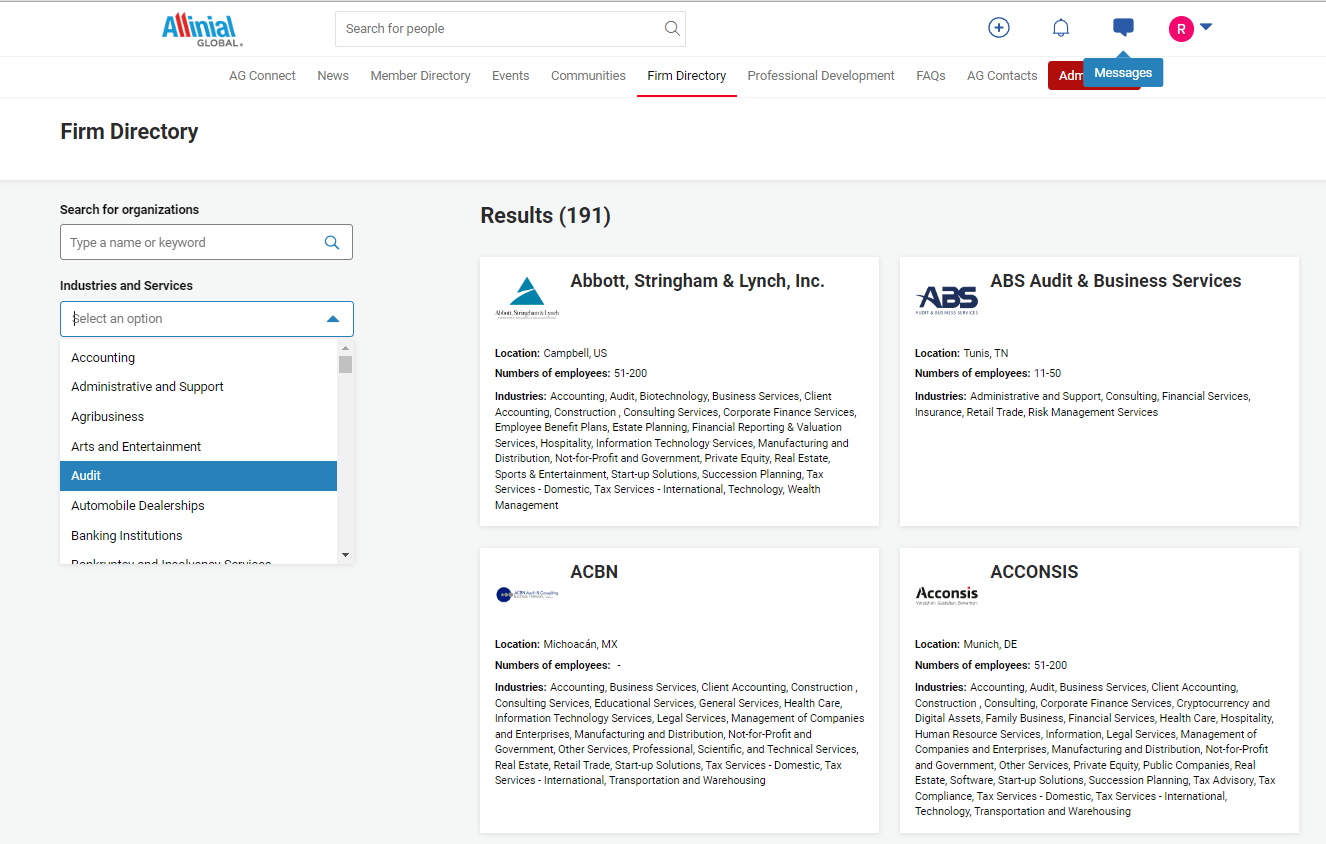This screenshot has height=844, width=1326.
Task: Go to the FAQs tab
Action: point(931,76)
